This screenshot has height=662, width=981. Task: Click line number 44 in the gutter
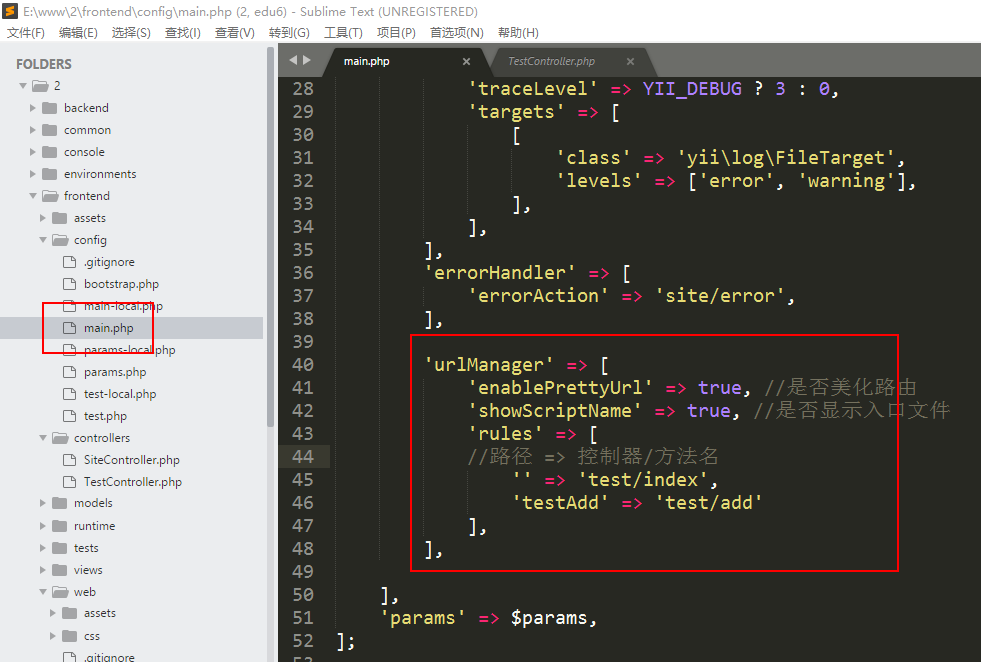(x=302, y=457)
